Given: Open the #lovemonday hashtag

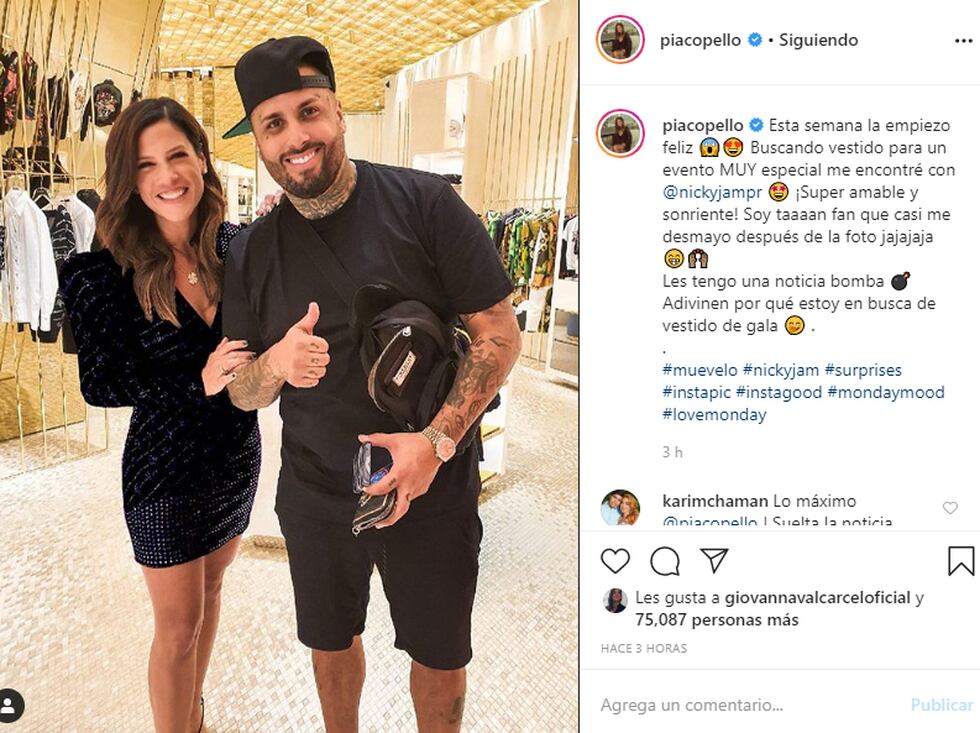Looking at the screenshot, I should pos(714,414).
